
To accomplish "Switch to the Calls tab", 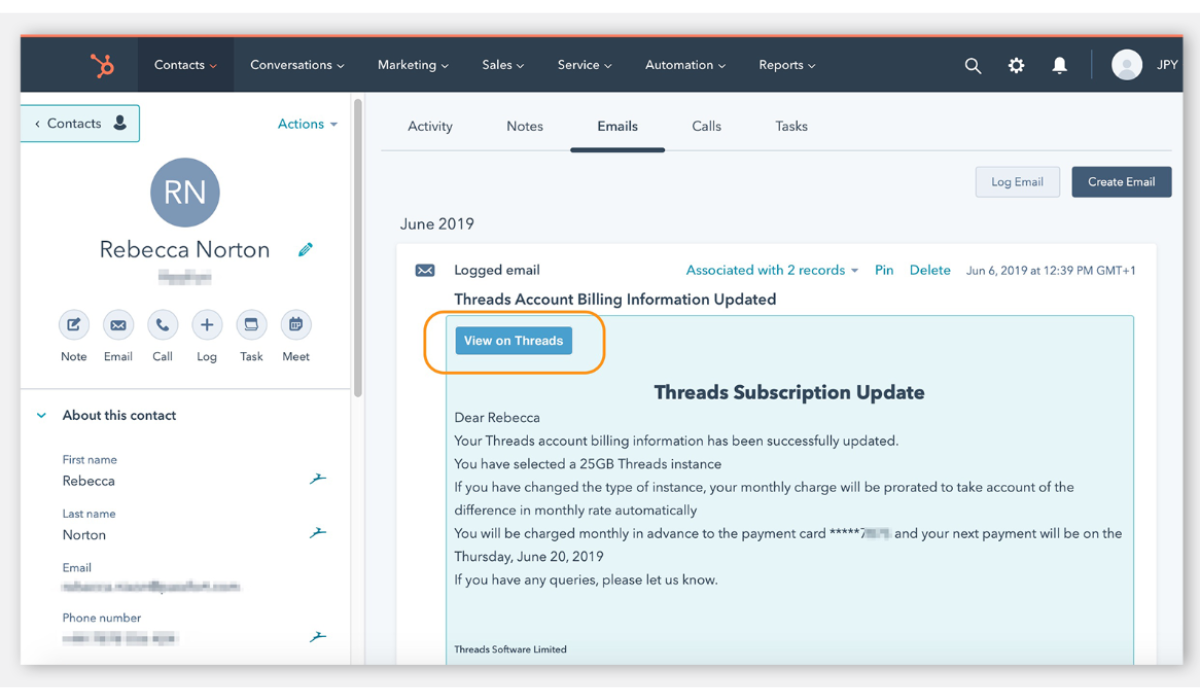I will 707,126.
